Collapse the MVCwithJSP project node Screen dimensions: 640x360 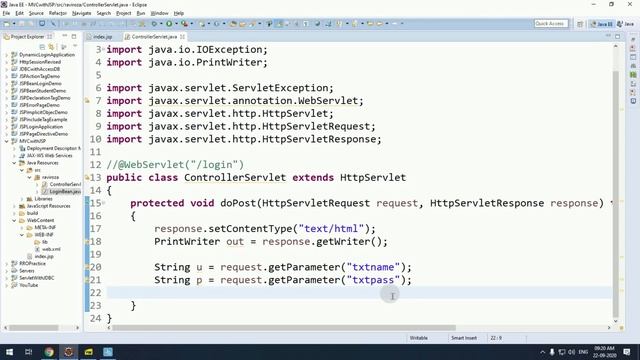[7, 141]
